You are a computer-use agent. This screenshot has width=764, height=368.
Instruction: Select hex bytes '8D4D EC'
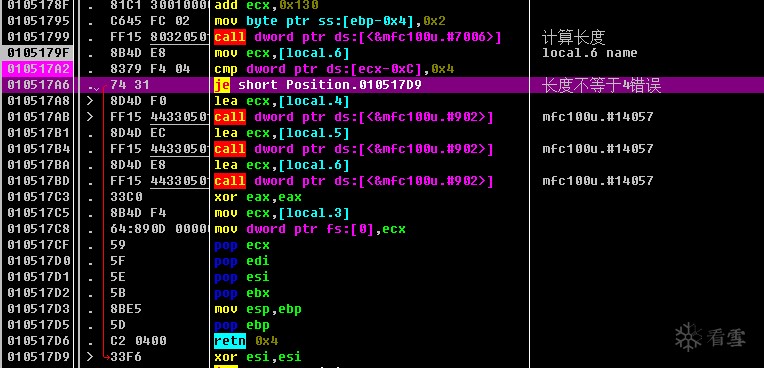point(138,133)
